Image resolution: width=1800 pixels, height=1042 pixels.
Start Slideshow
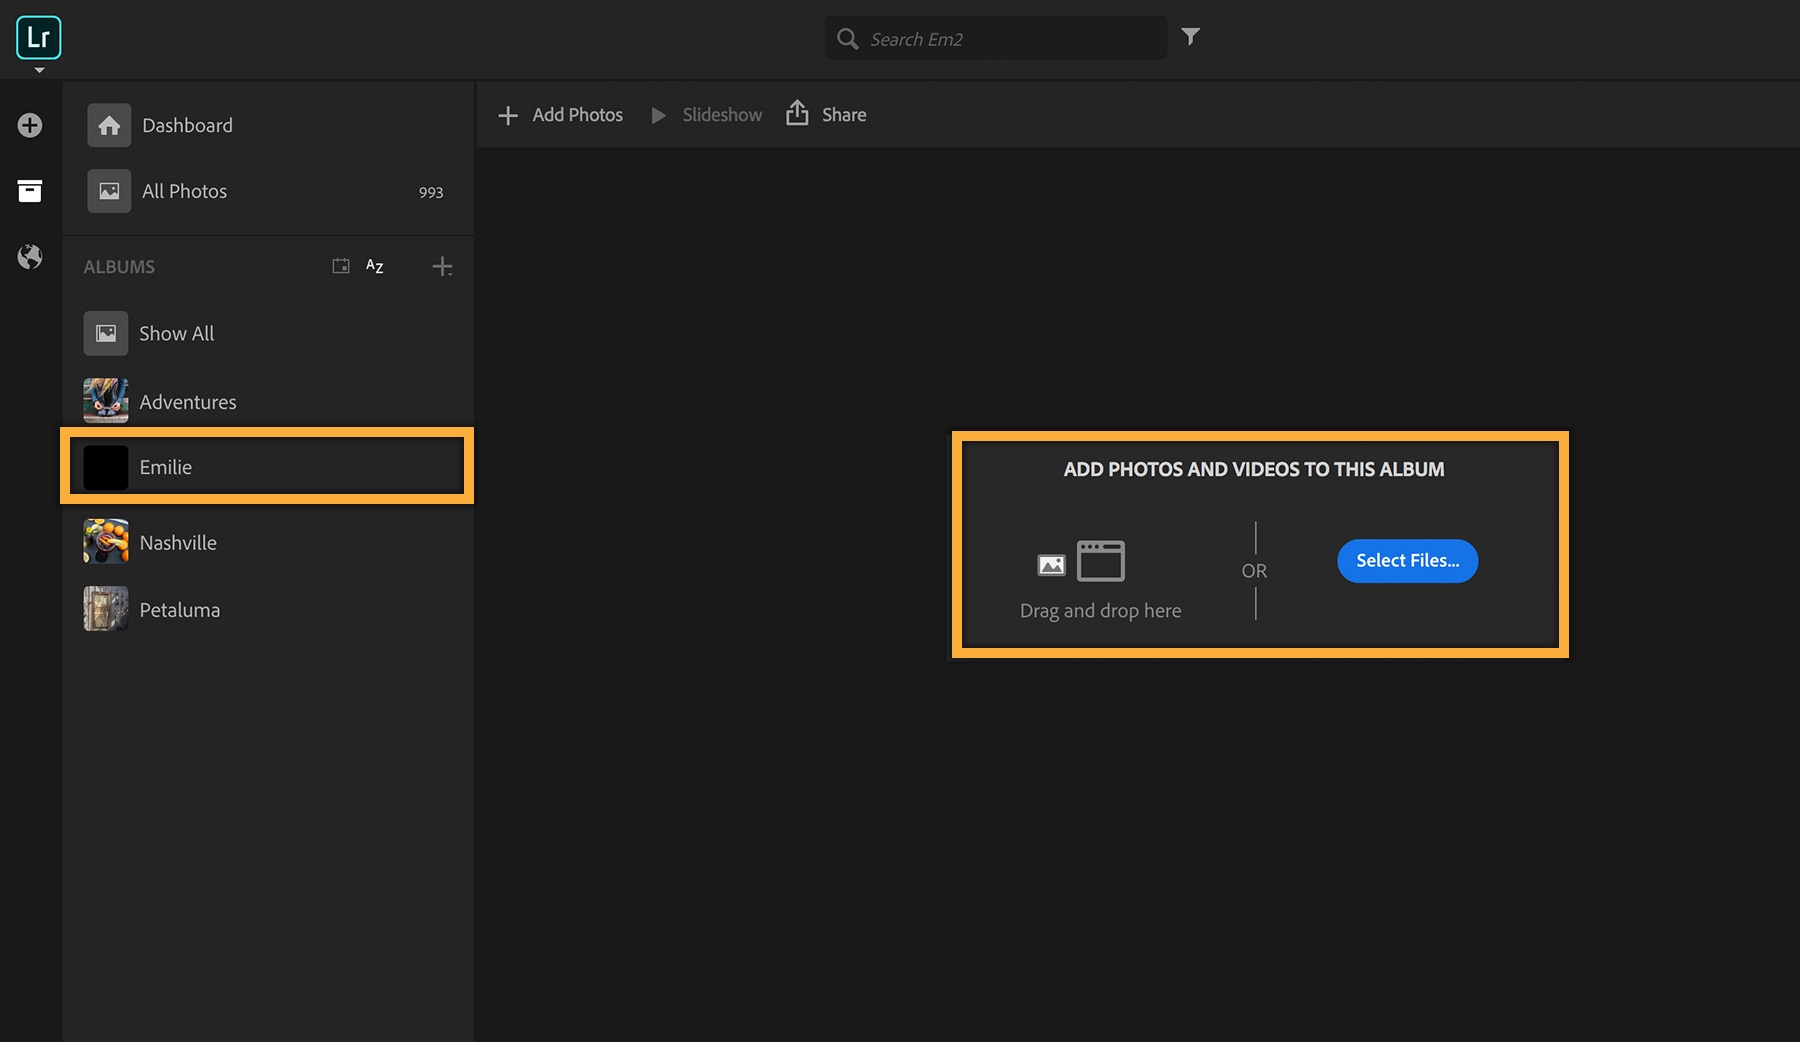(722, 115)
